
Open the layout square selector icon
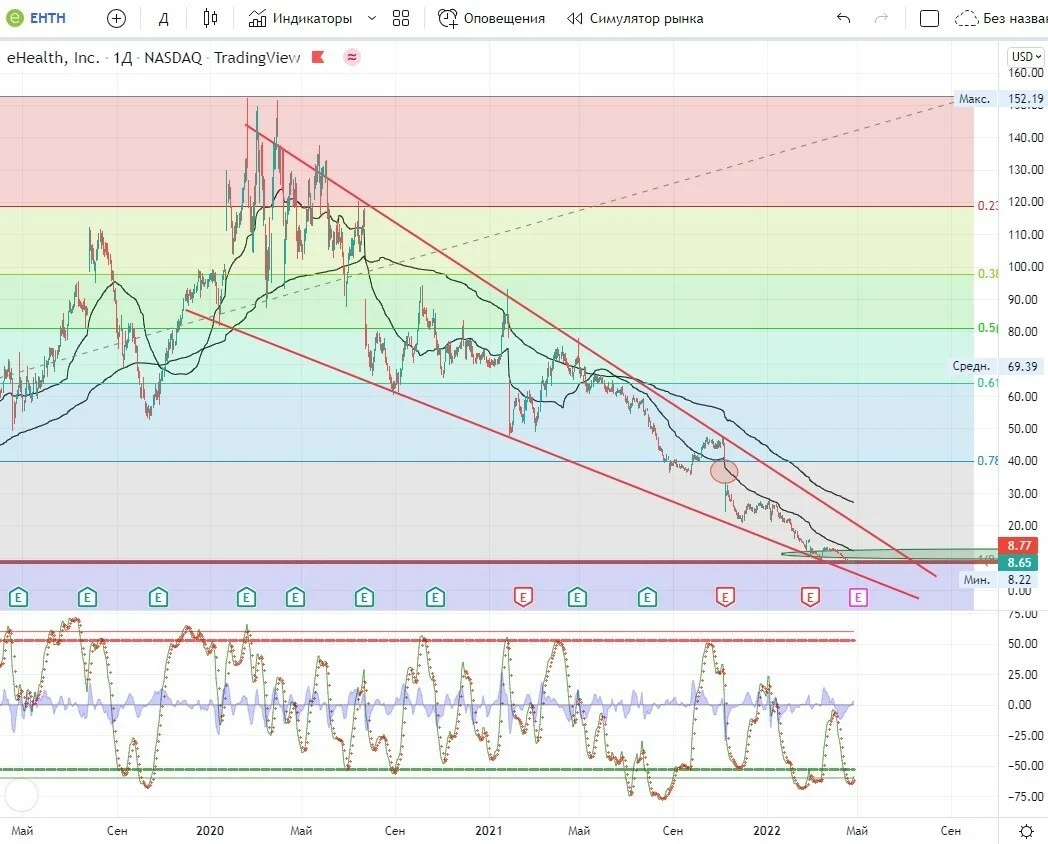tap(929, 19)
